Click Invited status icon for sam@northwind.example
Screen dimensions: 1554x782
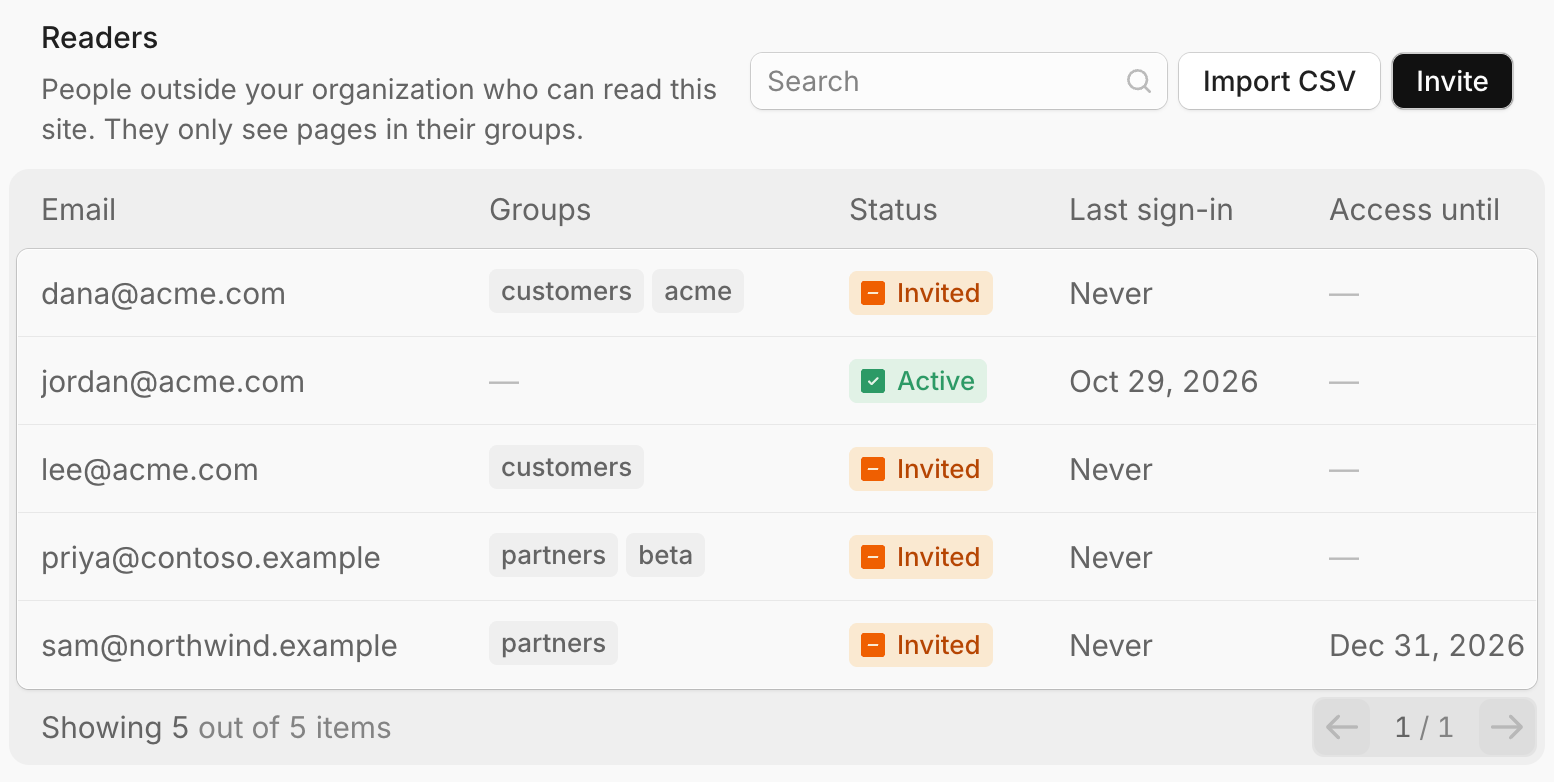[x=873, y=645]
